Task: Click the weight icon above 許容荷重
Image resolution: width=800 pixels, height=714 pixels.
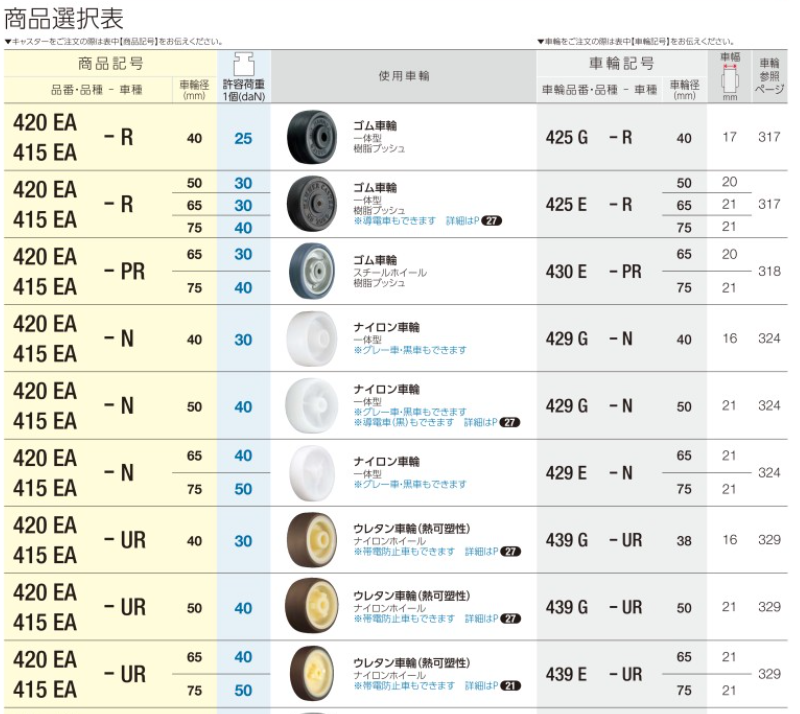Action: click(x=243, y=64)
